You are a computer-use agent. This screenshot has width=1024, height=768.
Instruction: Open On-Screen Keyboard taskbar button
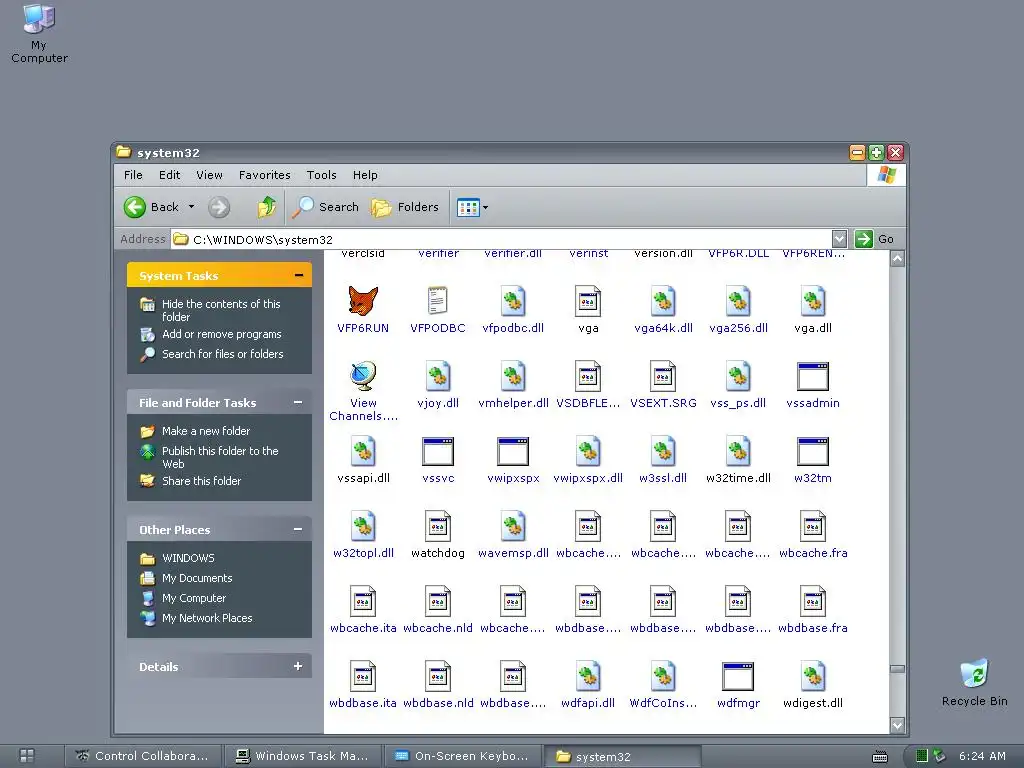pyautogui.click(x=462, y=756)
